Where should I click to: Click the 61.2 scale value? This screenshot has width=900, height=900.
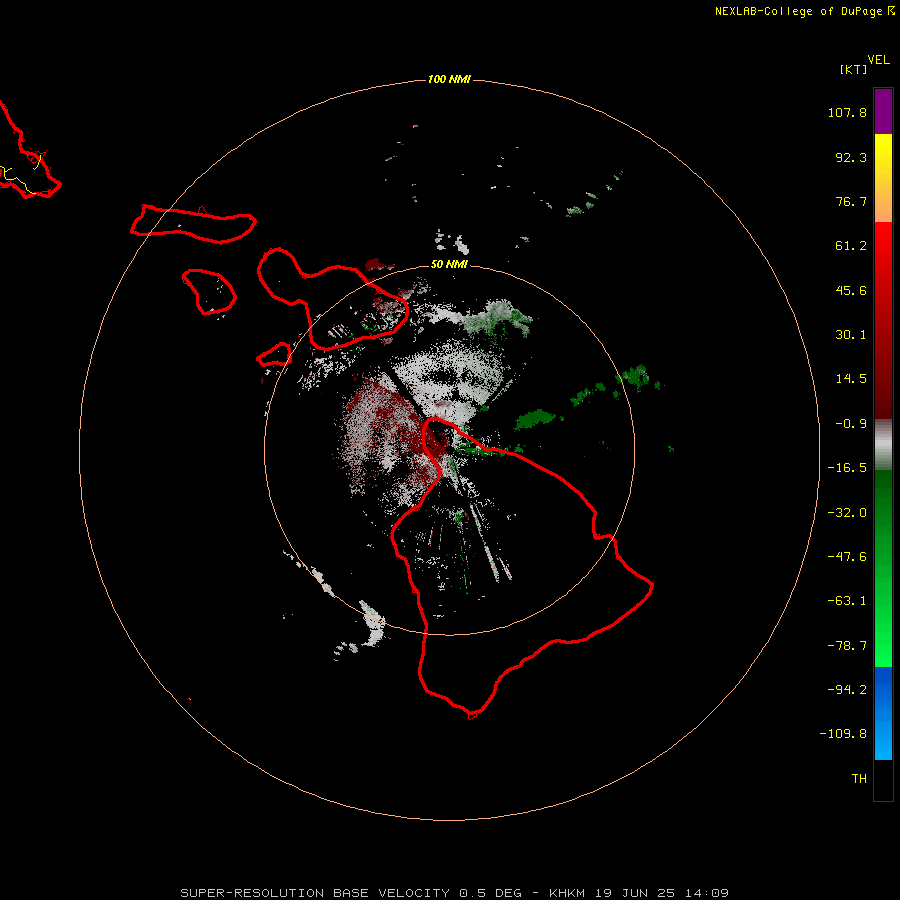click(x=851, y=246)
